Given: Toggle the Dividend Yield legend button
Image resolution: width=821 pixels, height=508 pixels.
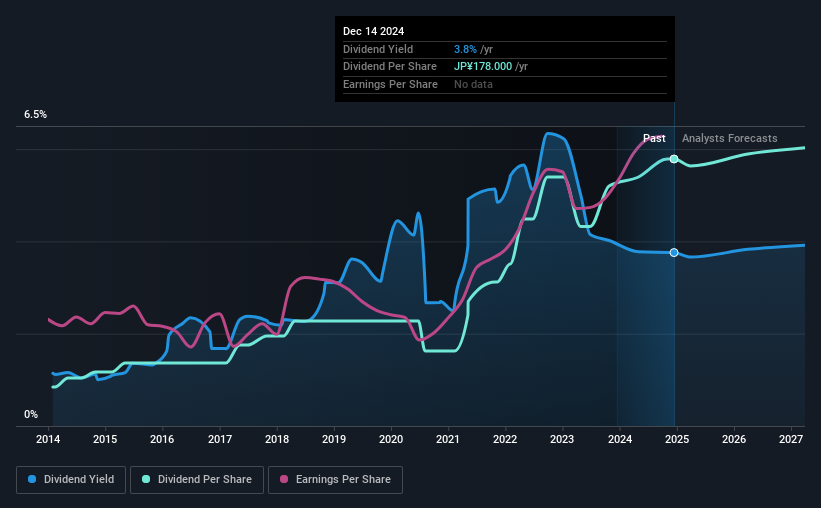Looking at the screenshot, I should (x=71, y=480).
